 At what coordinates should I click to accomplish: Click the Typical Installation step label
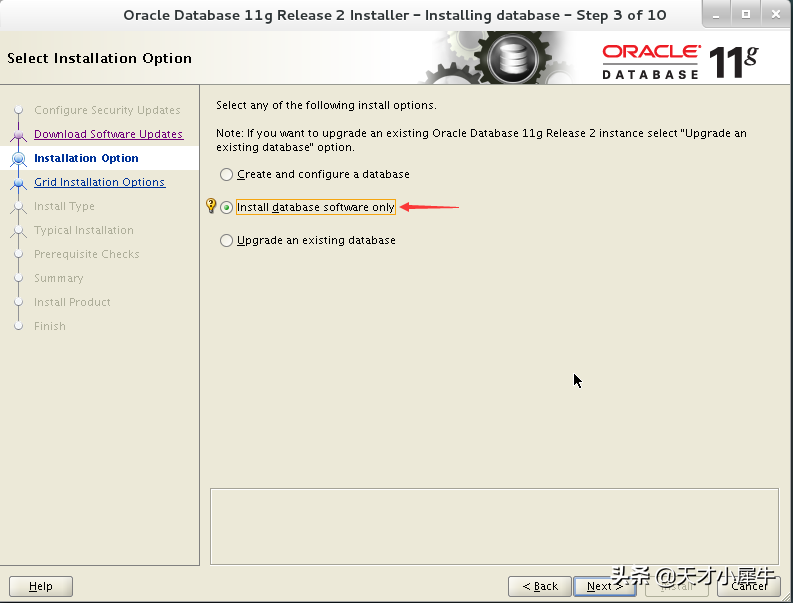(84, 230)
